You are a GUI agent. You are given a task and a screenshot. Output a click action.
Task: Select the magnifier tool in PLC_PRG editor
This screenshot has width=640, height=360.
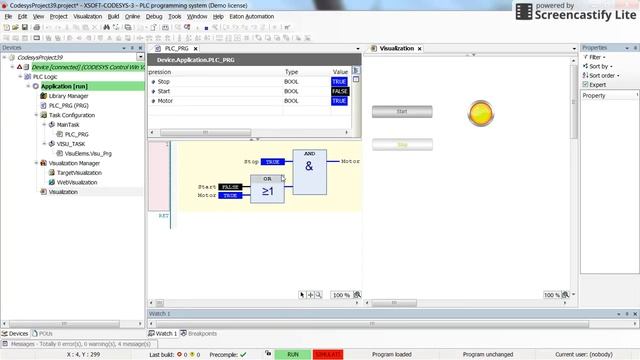[x=318, y=294]
